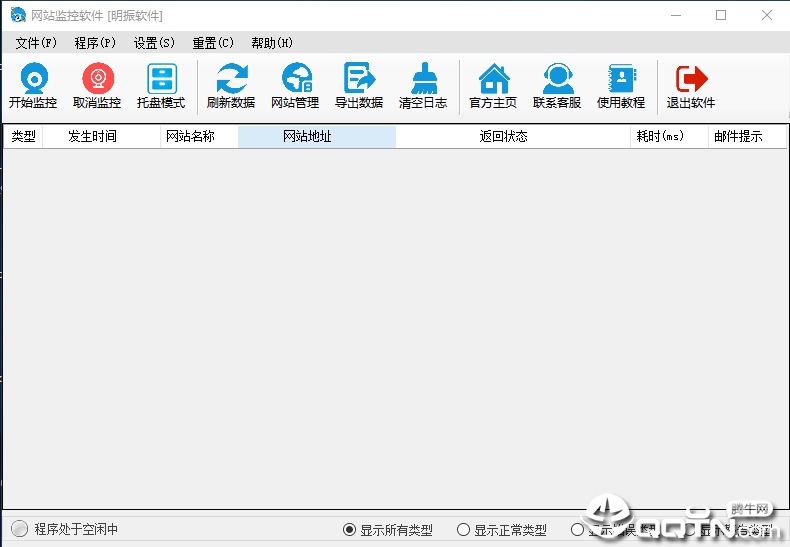The width and height of the screenshot is (790, 547).
Task: Sort by the 网站地址 column header
Action: tap(317, 136)
